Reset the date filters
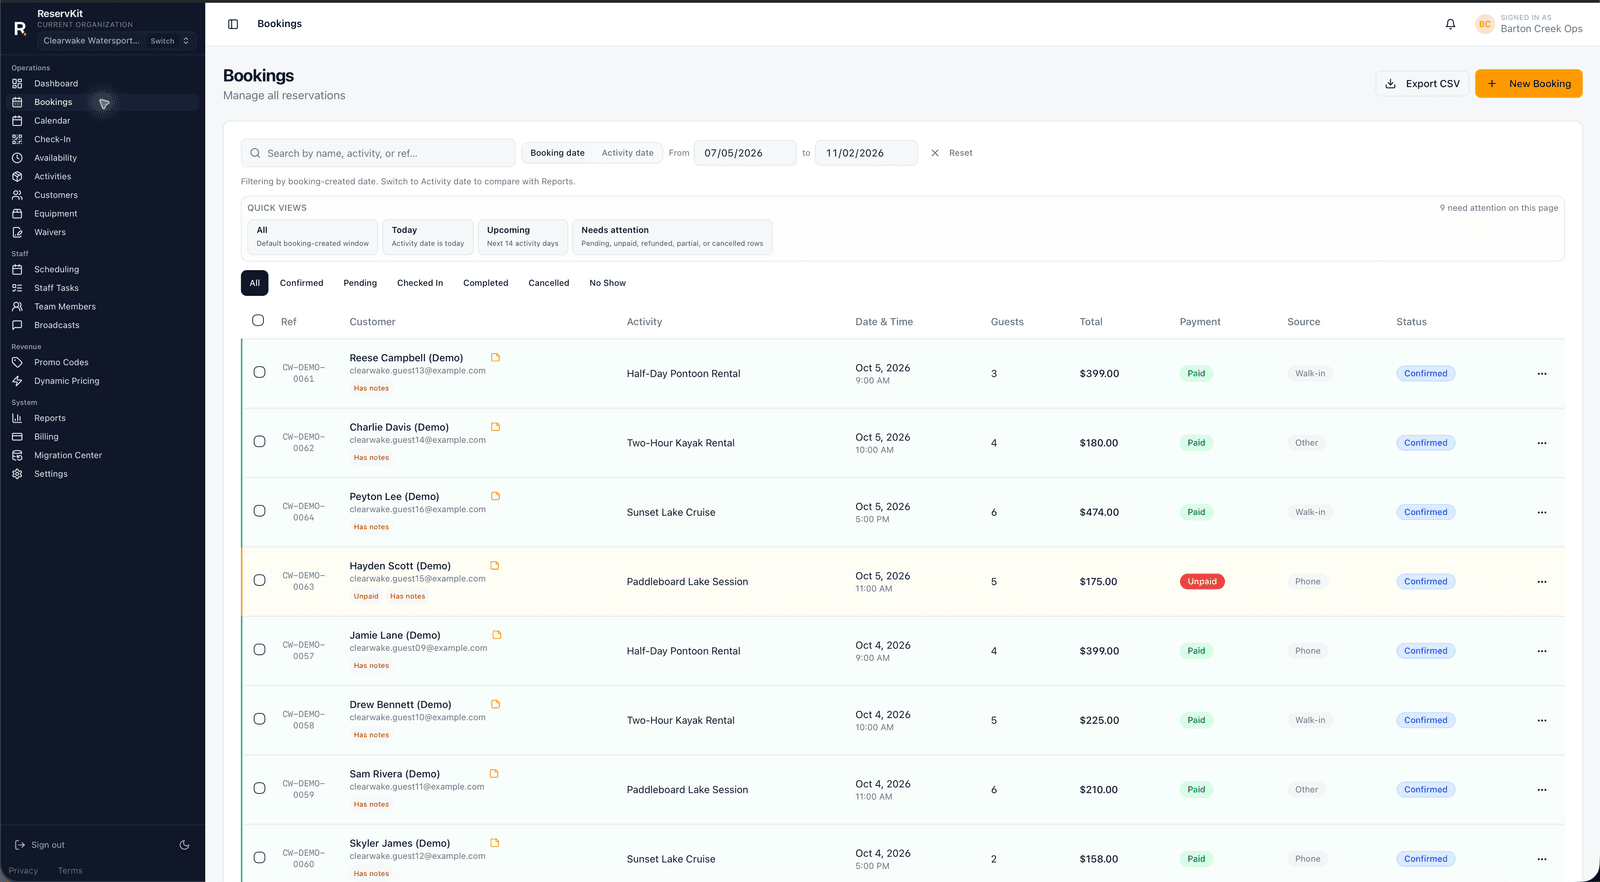Viewport: 1600px width, 882px height. [x=952, y=153]
